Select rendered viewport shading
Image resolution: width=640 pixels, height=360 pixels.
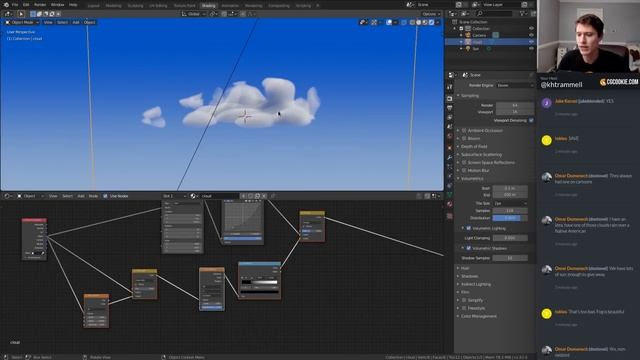(431, 22)
